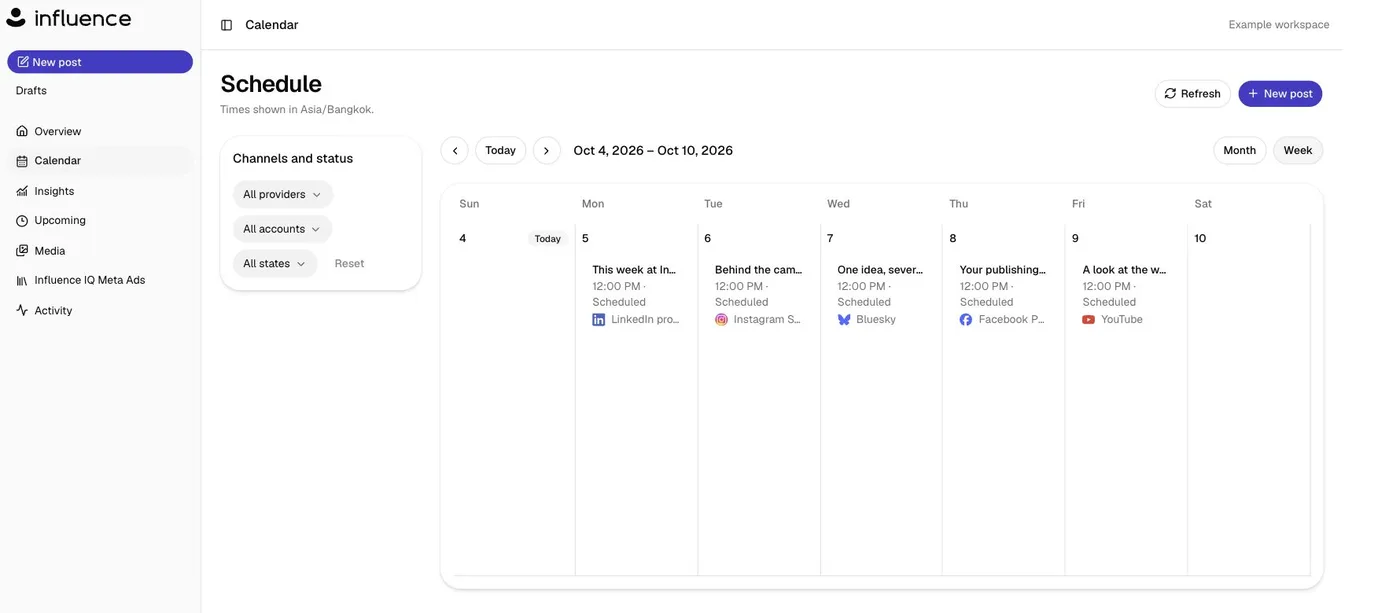Select the Week view
1400x613 pixels.
click(1298, 151)
